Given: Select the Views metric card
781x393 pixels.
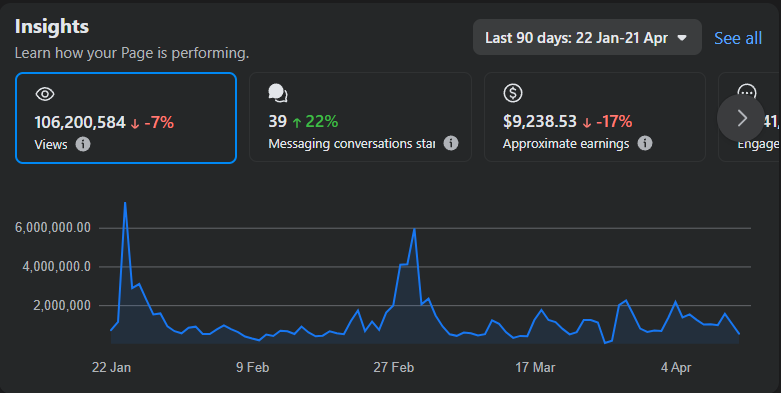Looking at the screenshot, I should [x=126, y=118].
